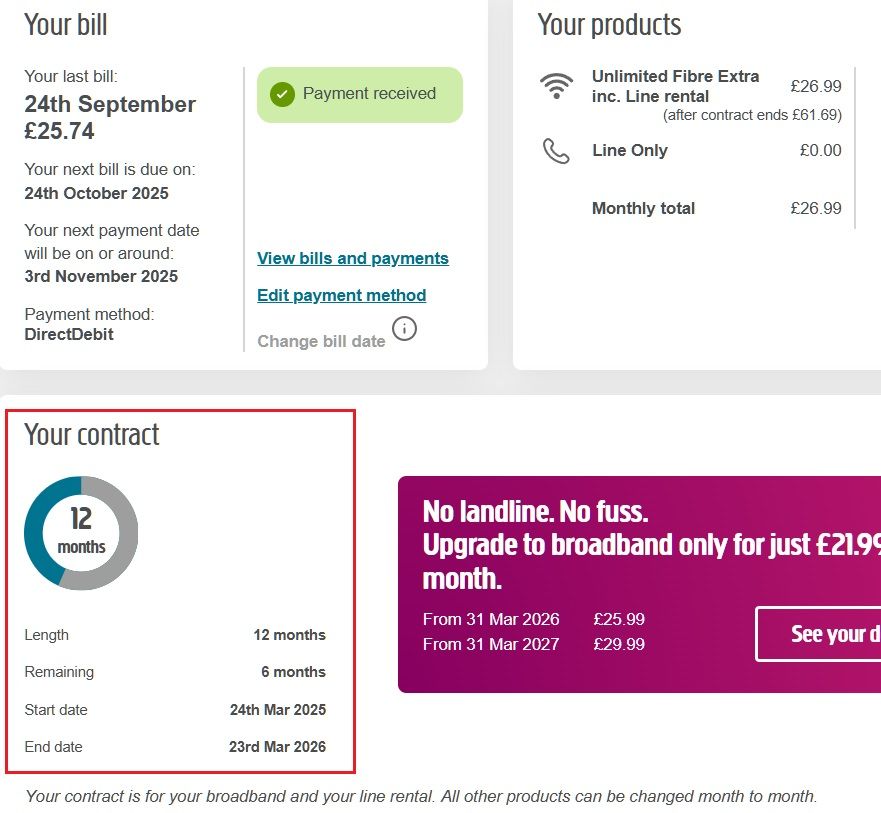Click the info icon next to Change bill date
This screenshot has height=813, width=881.
pyautogui.click(x=404, y=328)
